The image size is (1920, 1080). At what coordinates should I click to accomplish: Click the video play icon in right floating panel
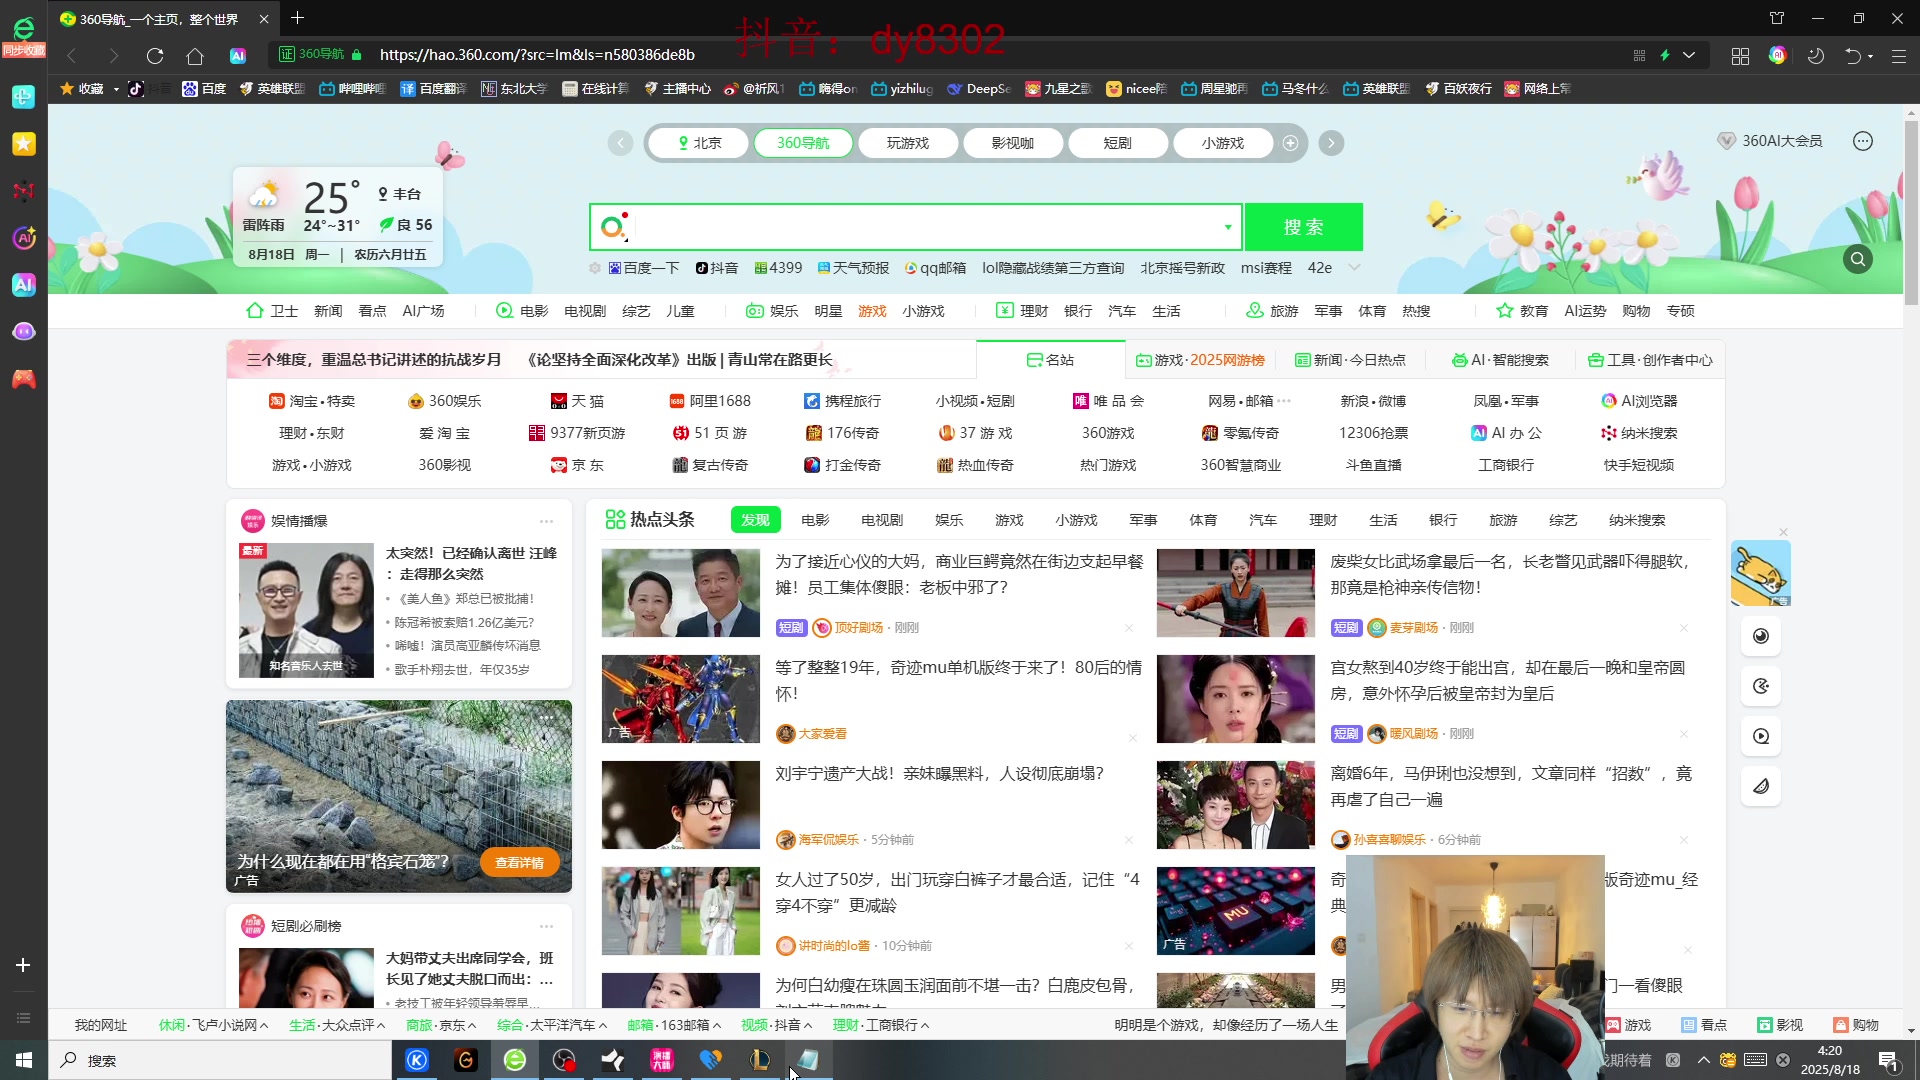pos(1761,736)
